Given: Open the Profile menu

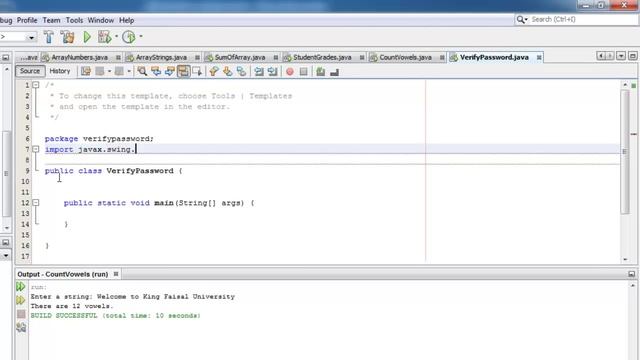Looking at the screenshot, I should (27, 20).
